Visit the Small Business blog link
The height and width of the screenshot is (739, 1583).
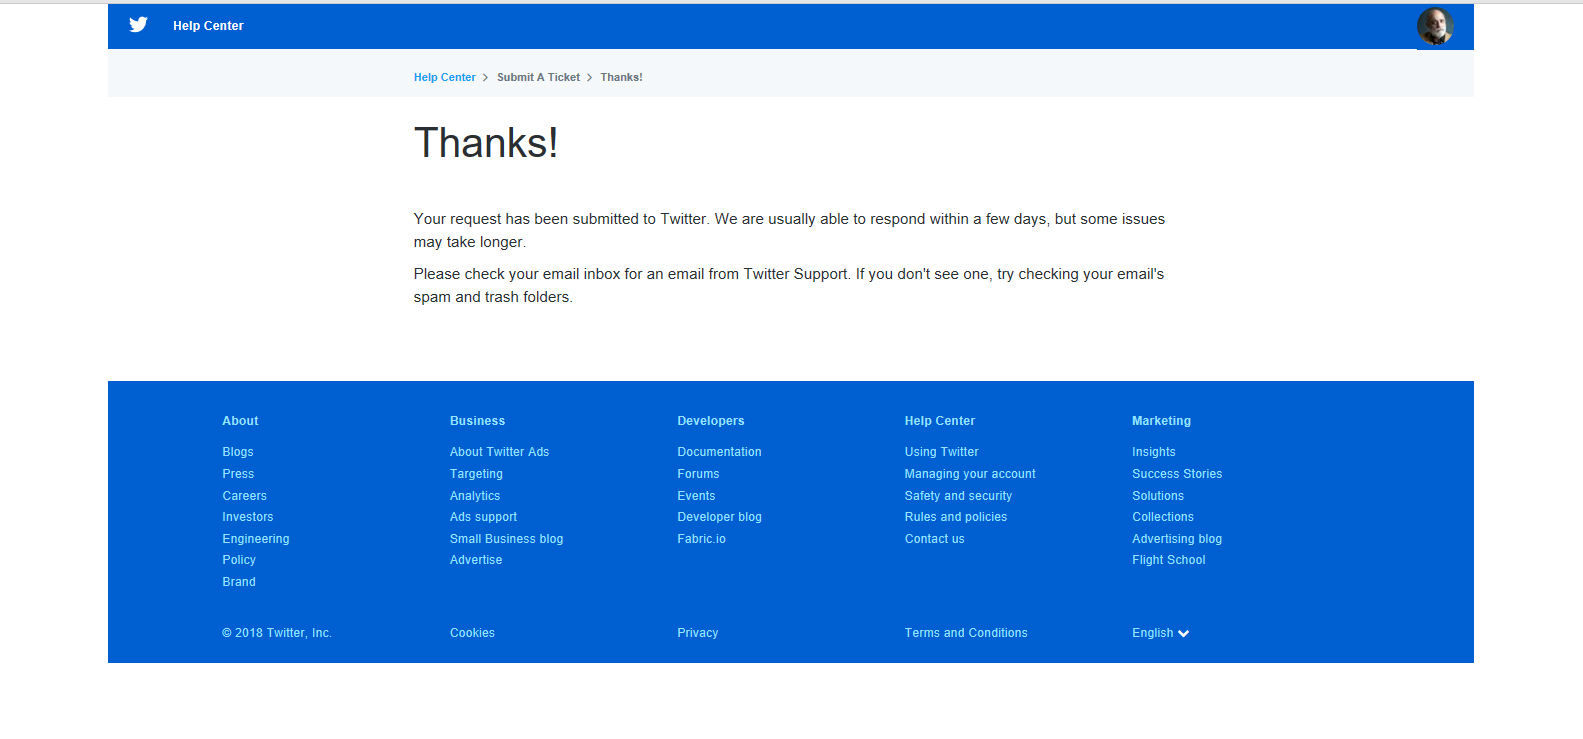(506, 539)
